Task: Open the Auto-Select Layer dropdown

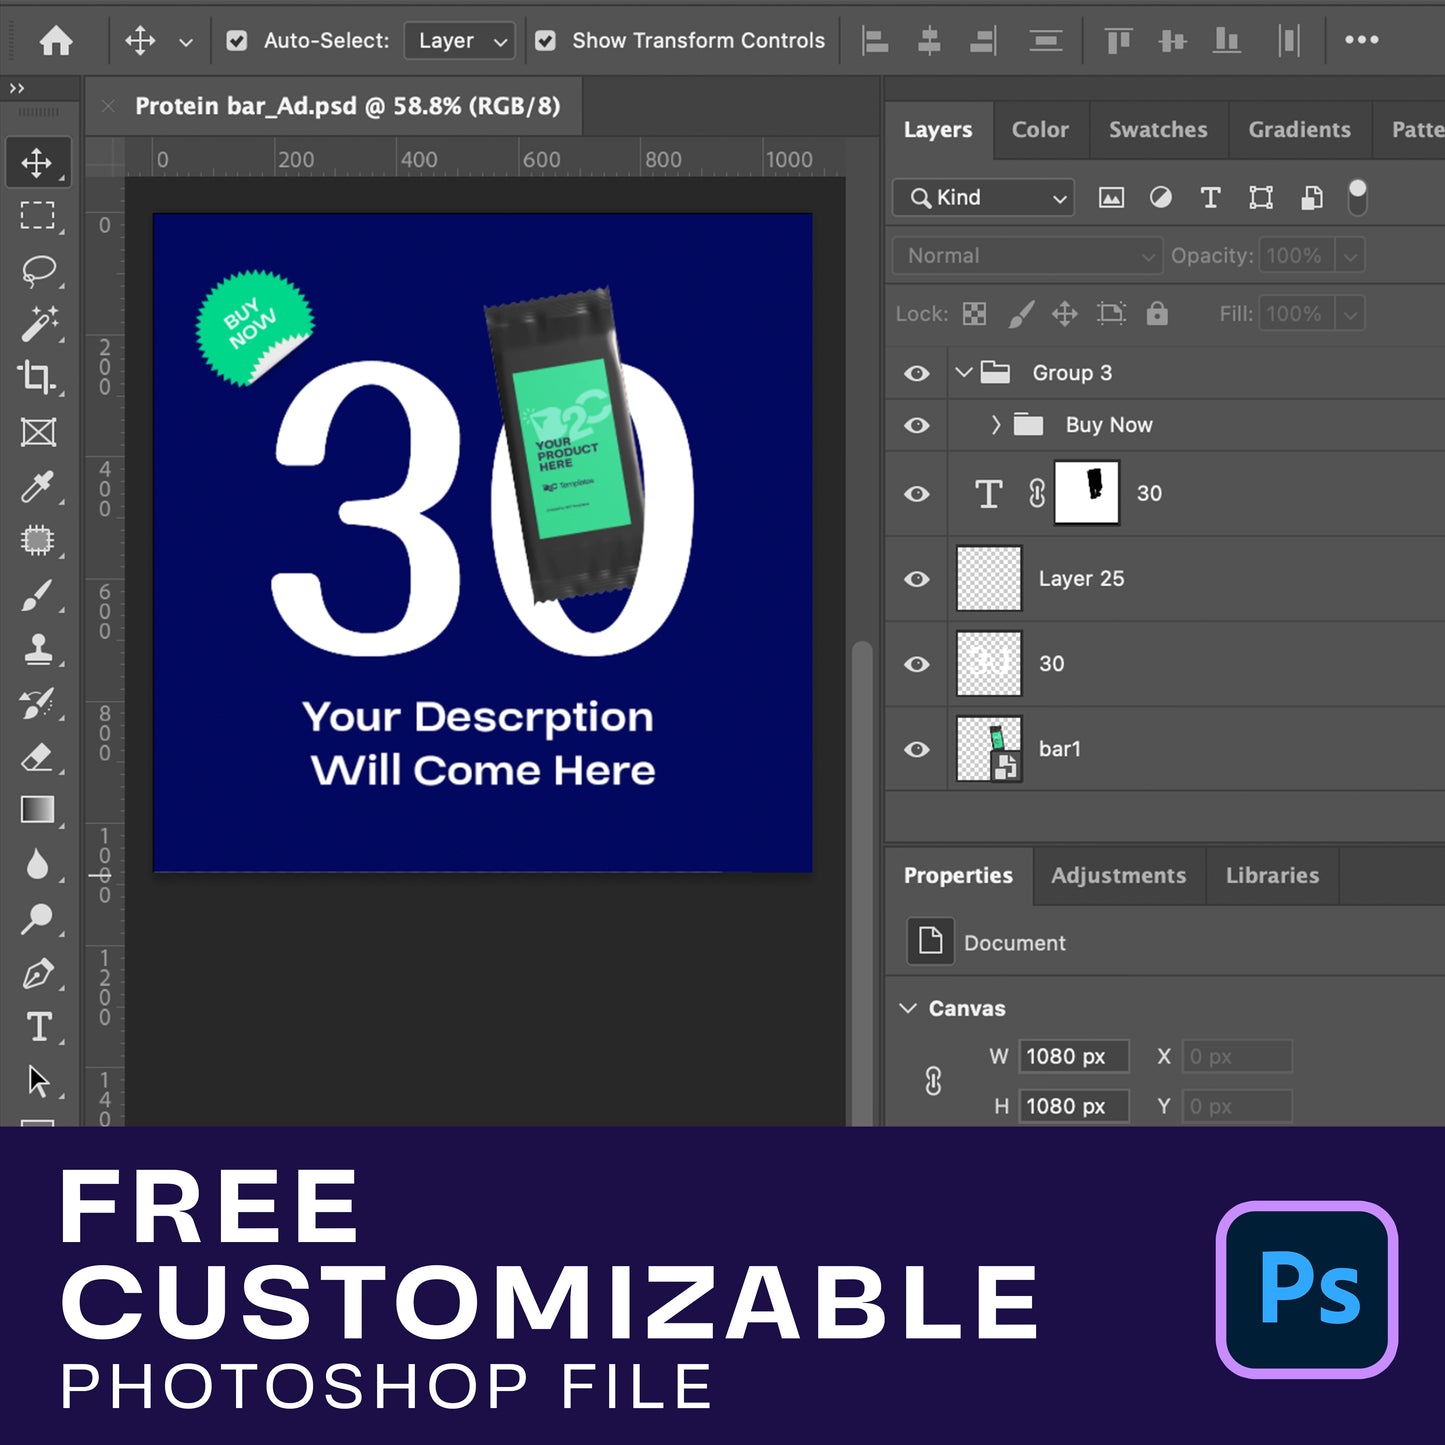Action: (x=460, y=41)
